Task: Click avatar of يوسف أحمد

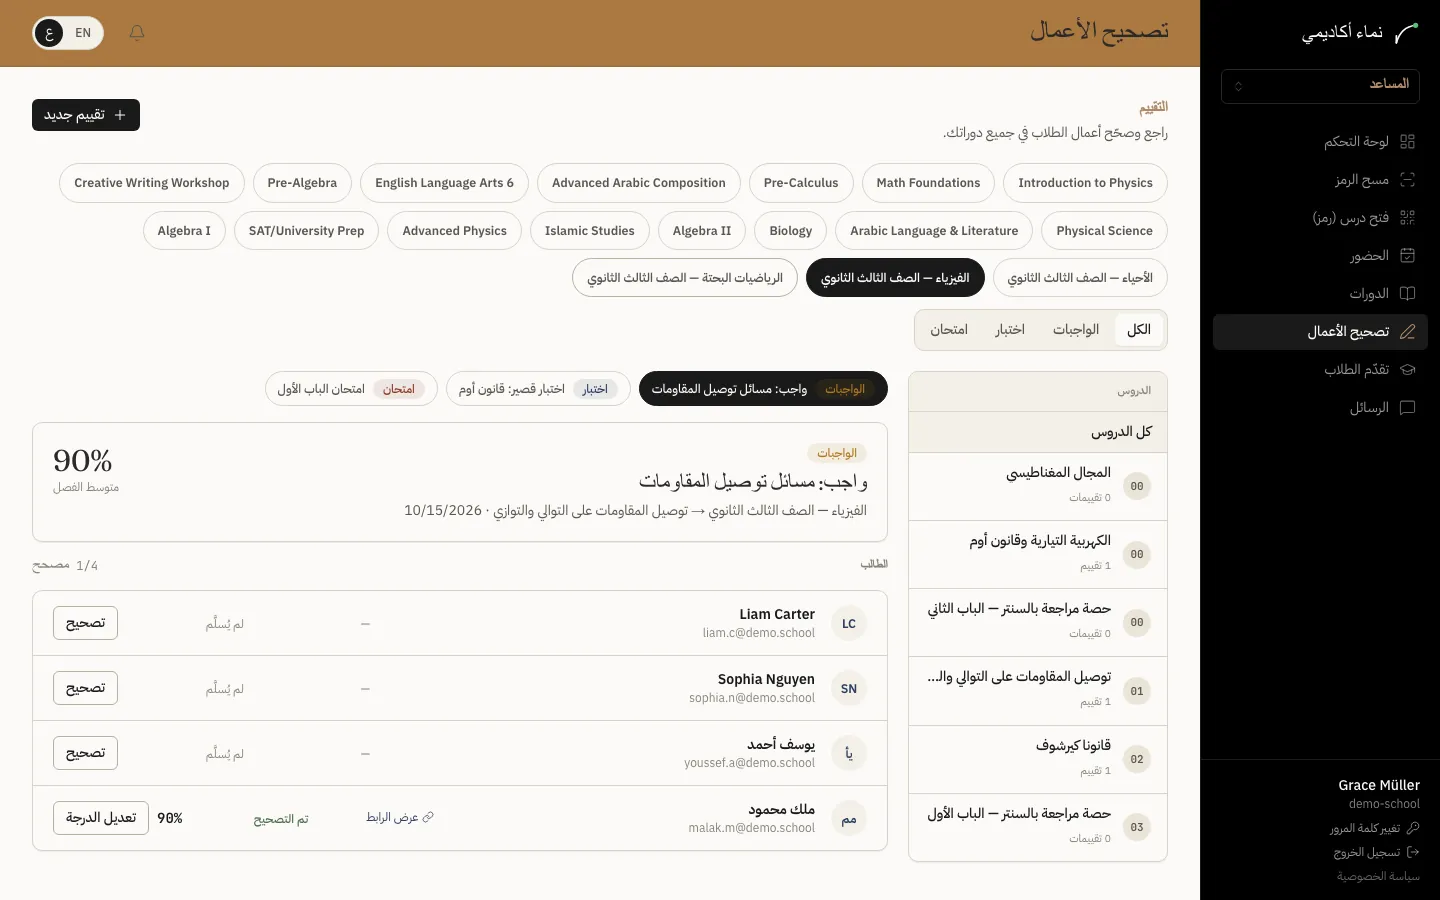Action: click(849, 754)
